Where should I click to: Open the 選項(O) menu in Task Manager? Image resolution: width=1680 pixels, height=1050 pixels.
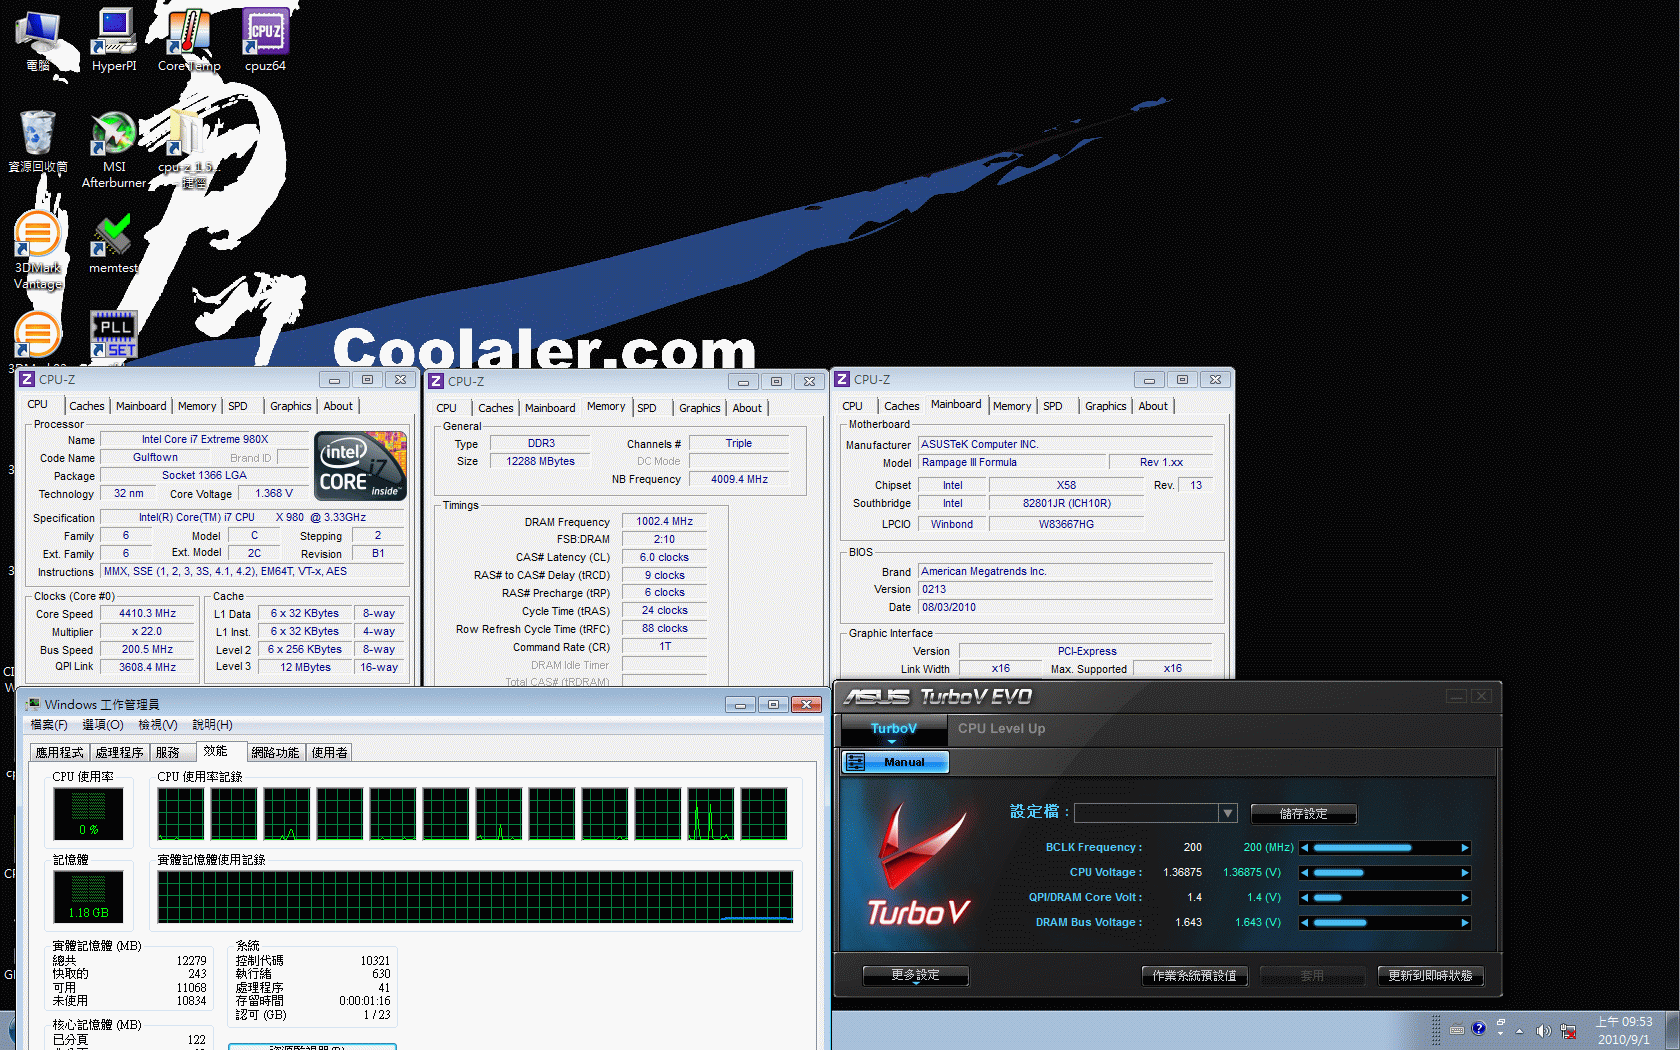tap(103, 725)
